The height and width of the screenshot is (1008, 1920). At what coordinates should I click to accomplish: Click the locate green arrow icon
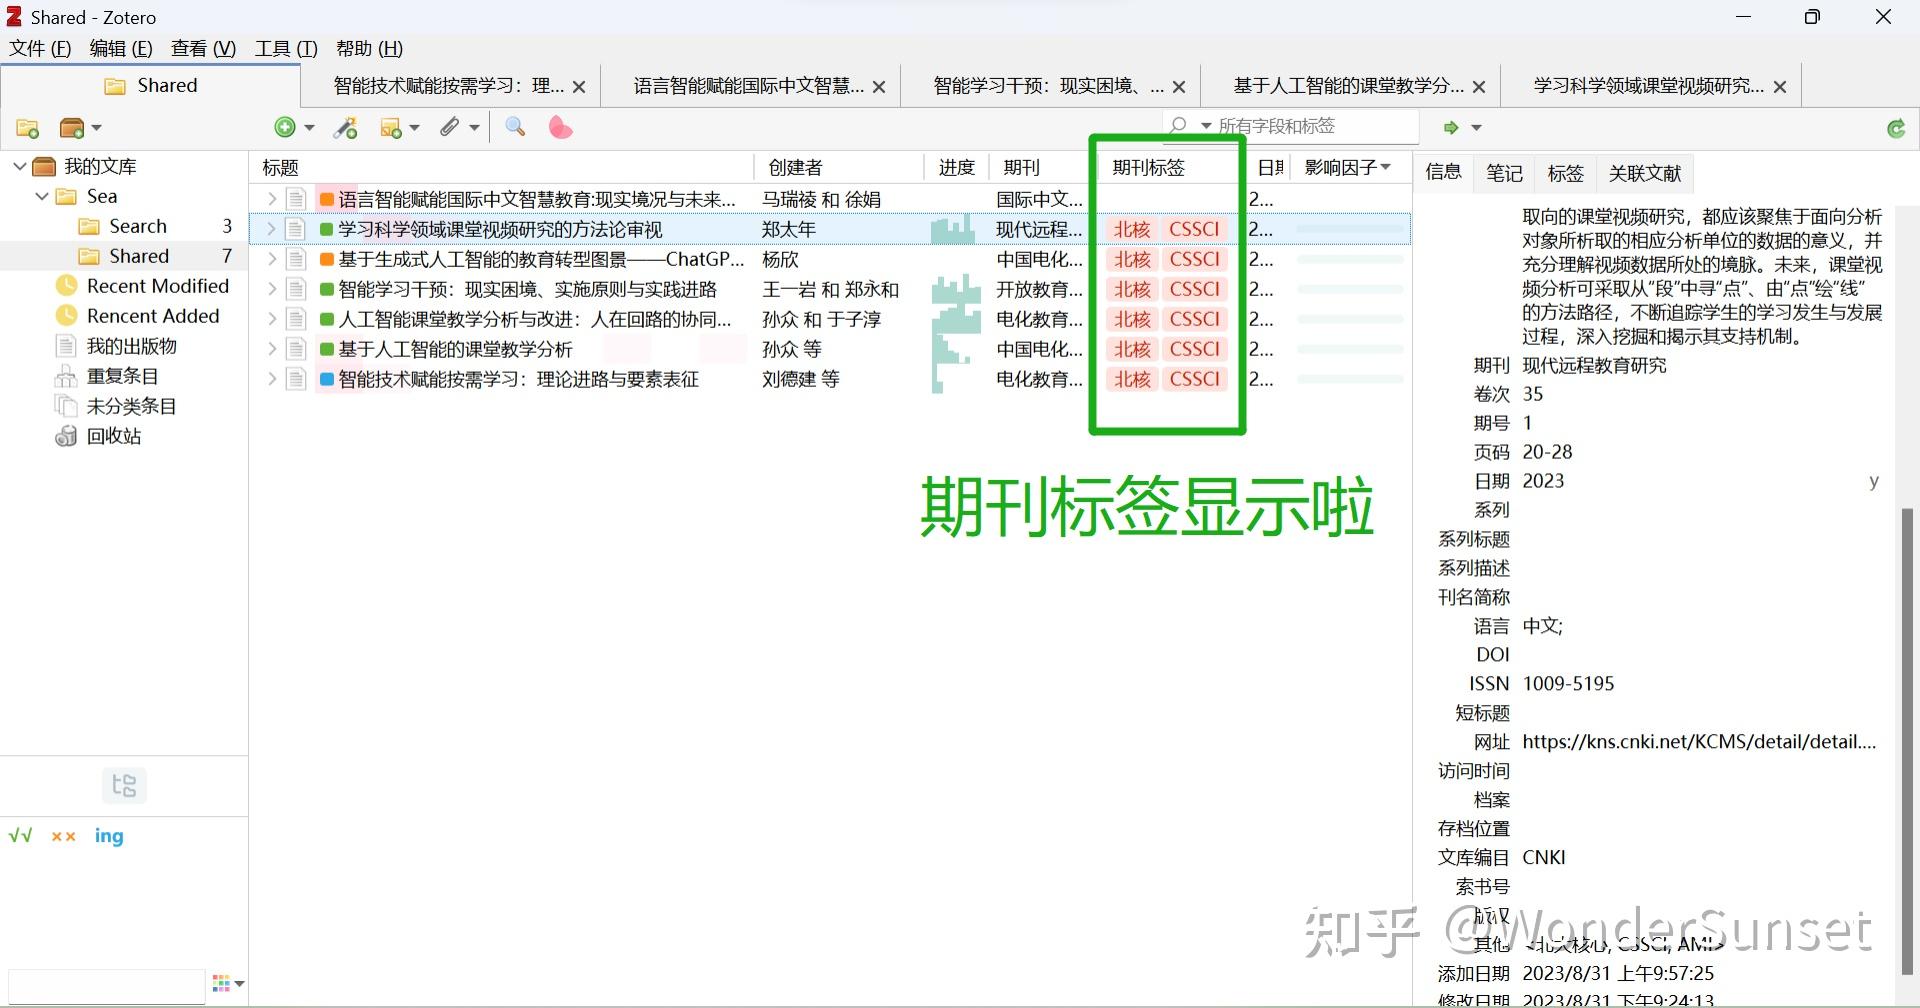pos(1451,127)
